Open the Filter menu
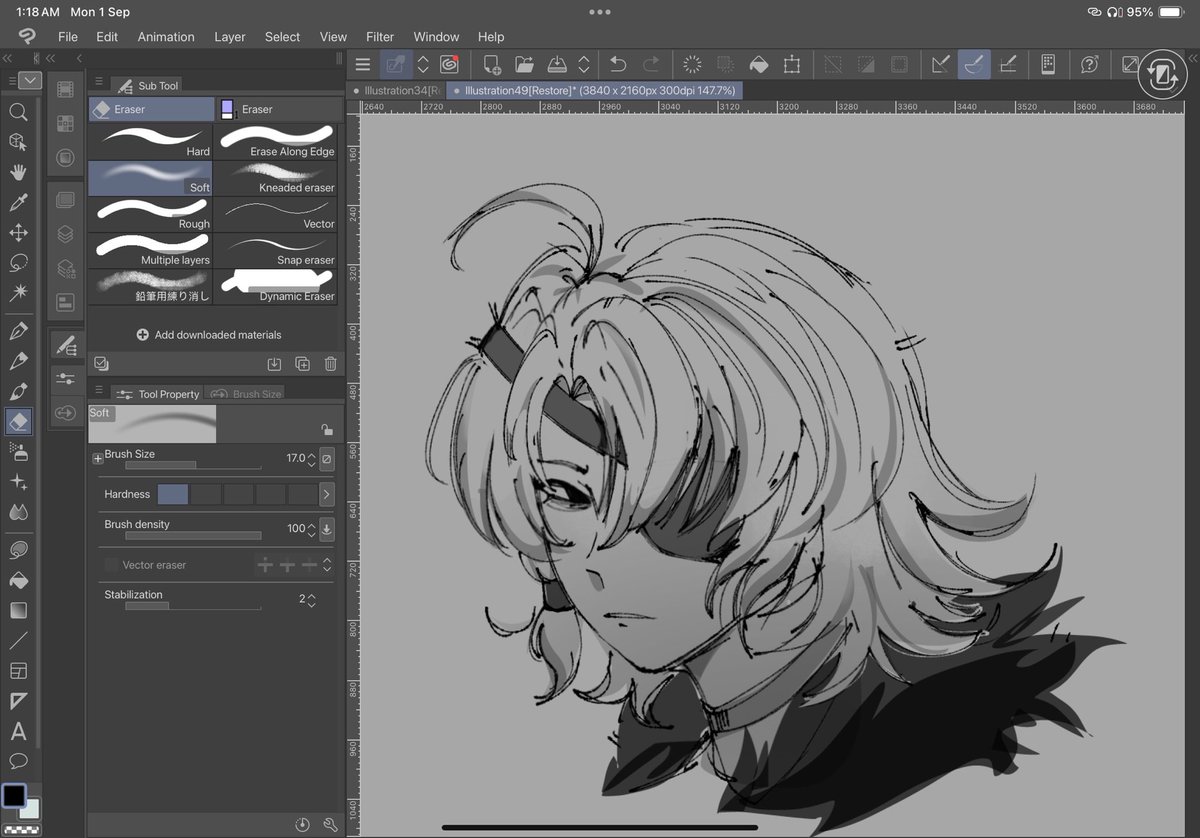The image size is (1200, 838). [x=380, y=37]
